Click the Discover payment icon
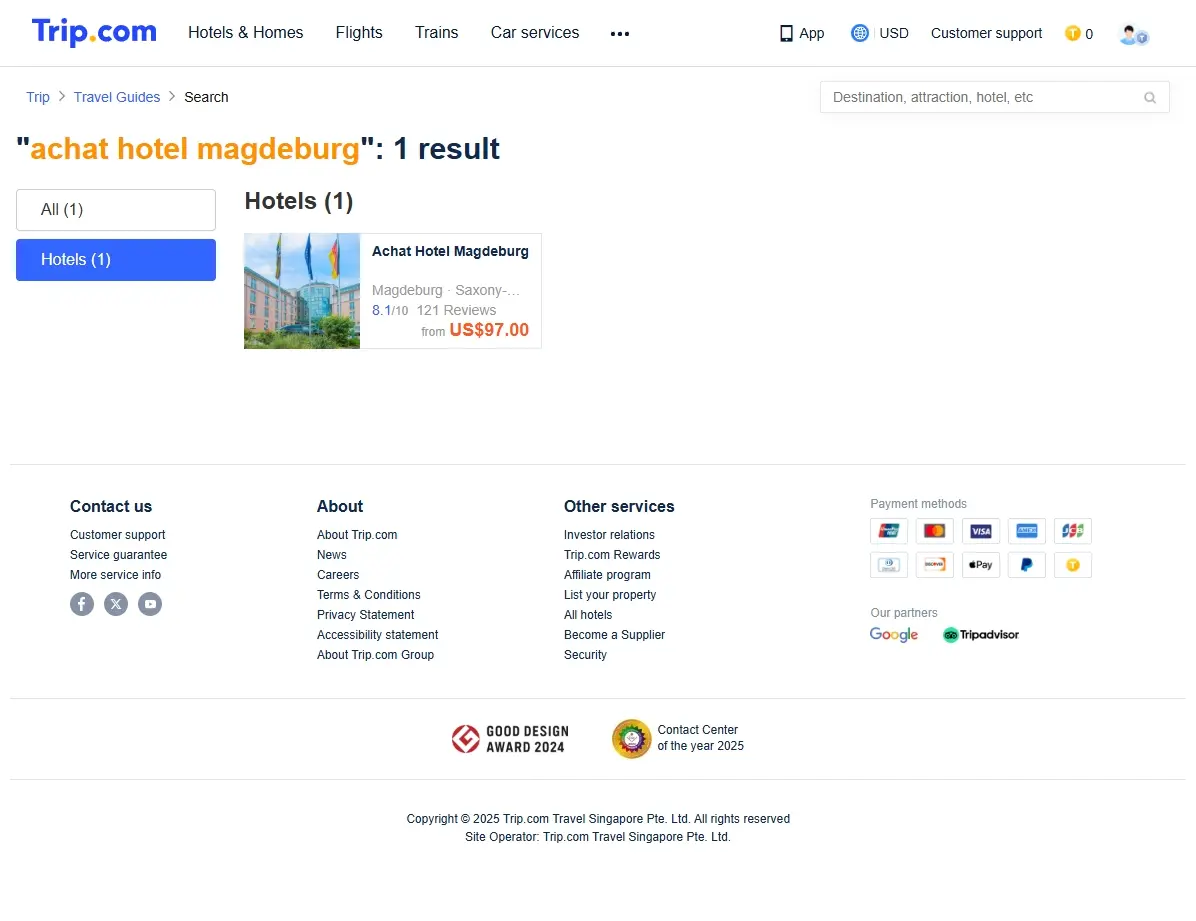 (934, 565)
